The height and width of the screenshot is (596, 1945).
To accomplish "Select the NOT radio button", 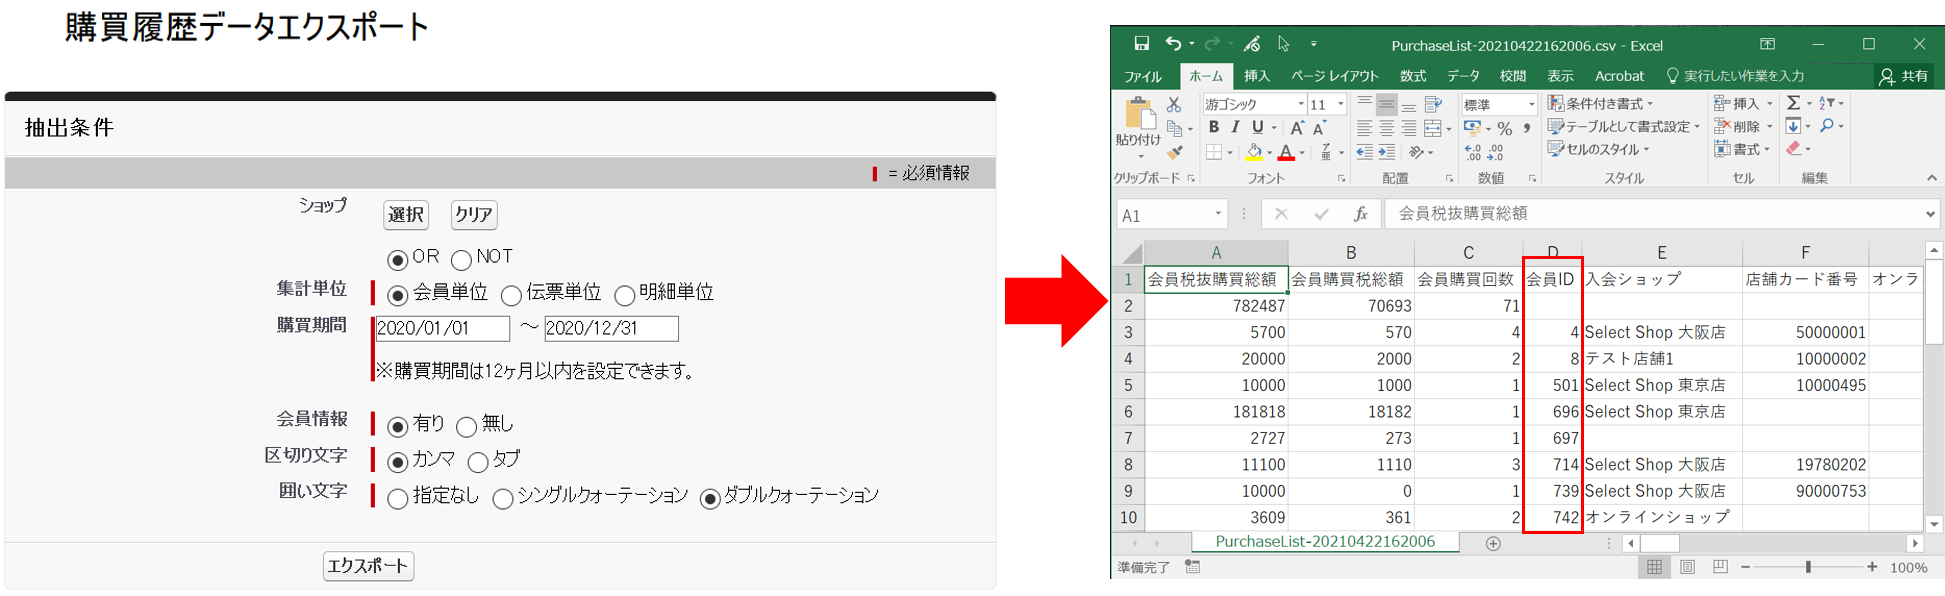I will [x=461, y=260].
